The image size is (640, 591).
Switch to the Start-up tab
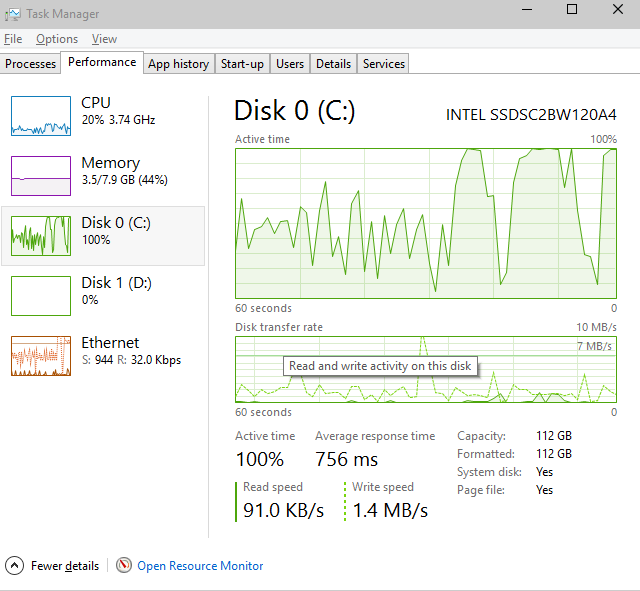(x=242, y=64)
